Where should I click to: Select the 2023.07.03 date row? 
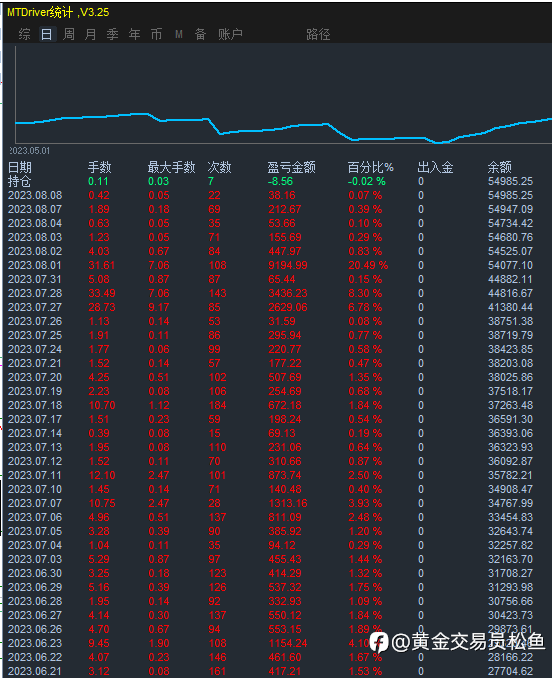(x=35, y=559)
